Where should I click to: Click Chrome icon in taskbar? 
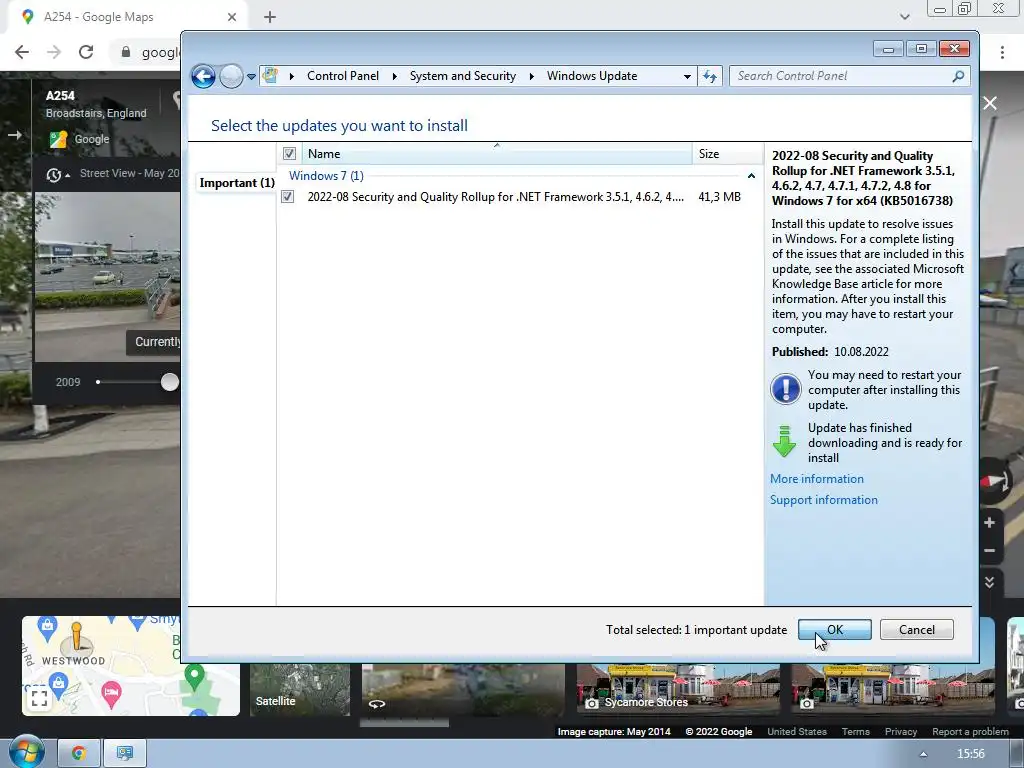79,754
